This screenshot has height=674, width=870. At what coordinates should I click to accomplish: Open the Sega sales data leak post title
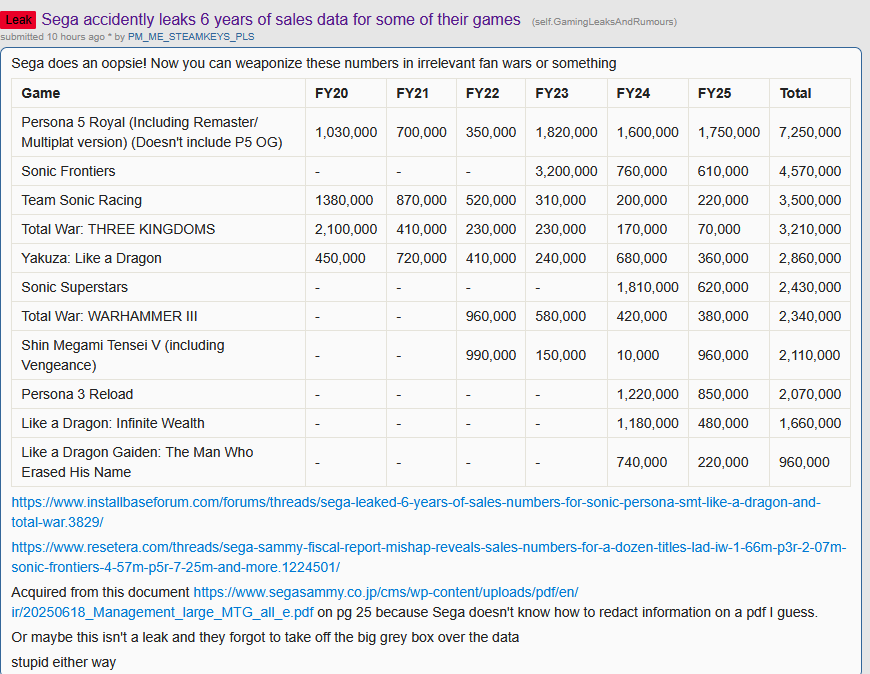[x=281, y=19]
